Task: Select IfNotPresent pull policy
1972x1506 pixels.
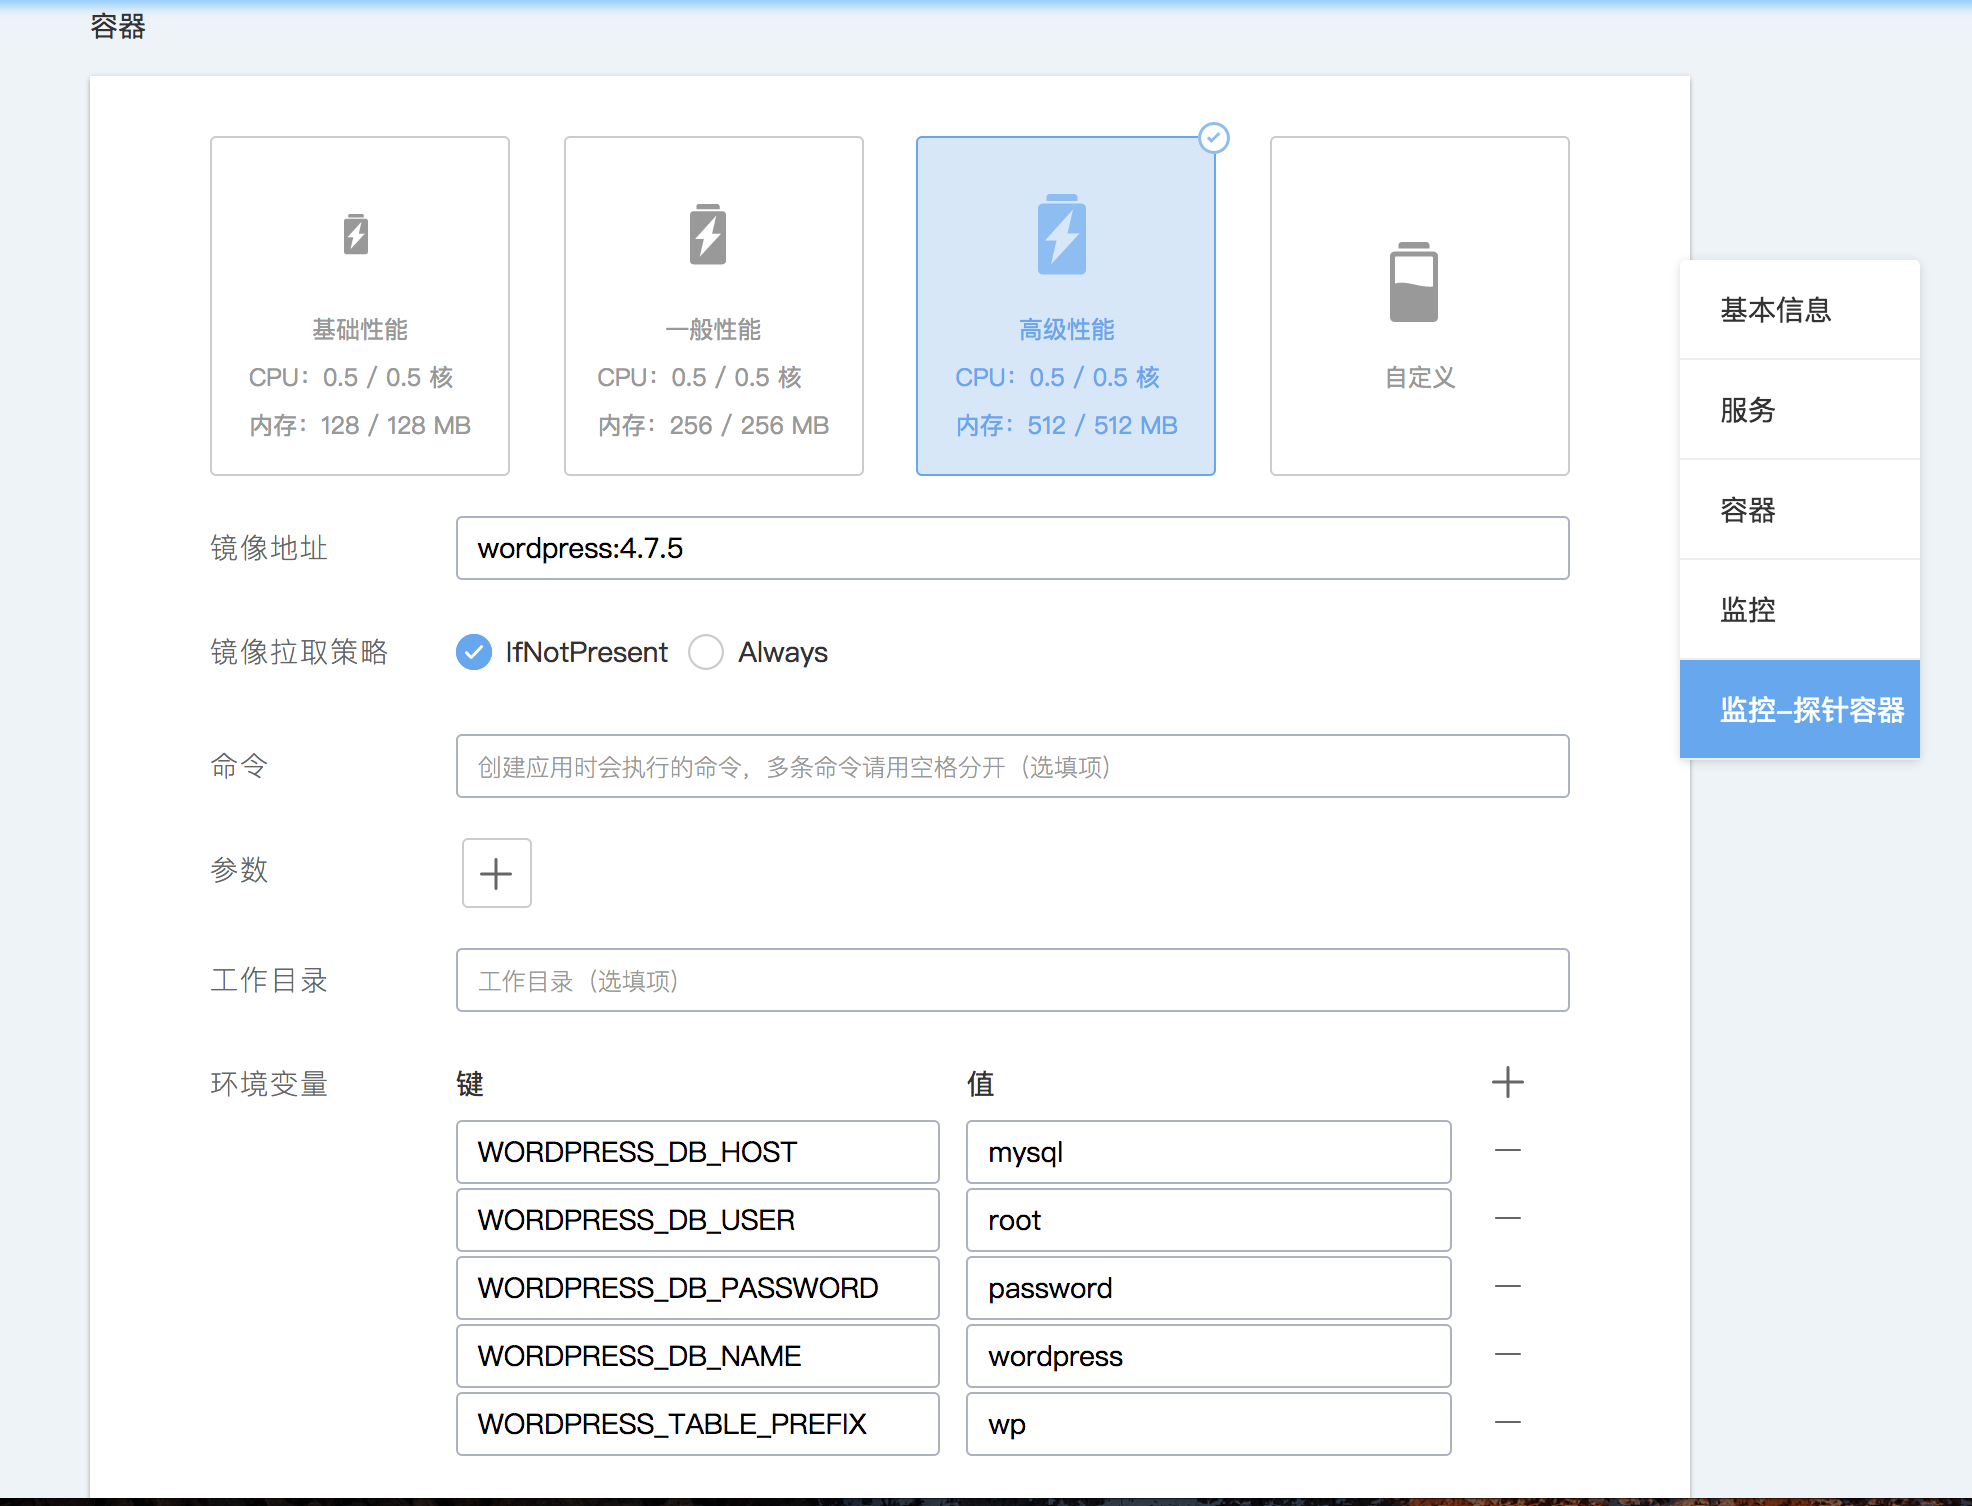Action: [474, 652]
